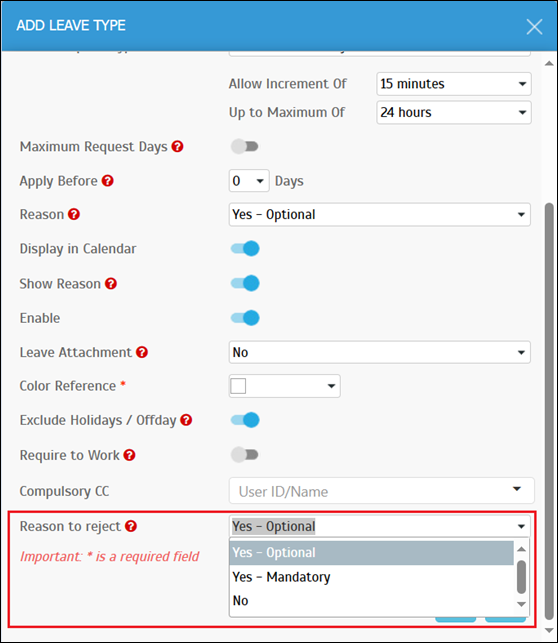Viewport: 558px width, 643px height.
Task: Click Leave Attachment help icon
Action: [142, 352]
